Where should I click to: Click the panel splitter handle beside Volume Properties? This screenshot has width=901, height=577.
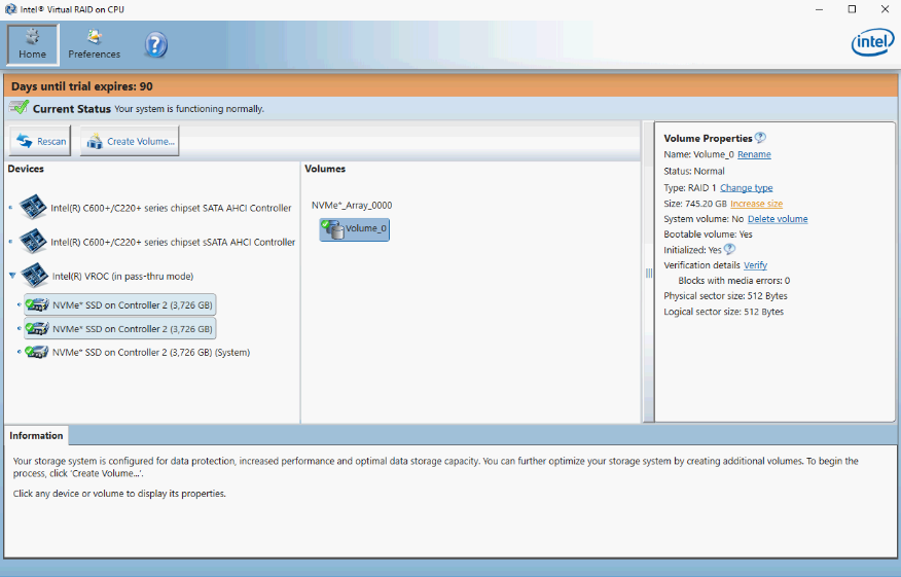(x=649, y=274)
